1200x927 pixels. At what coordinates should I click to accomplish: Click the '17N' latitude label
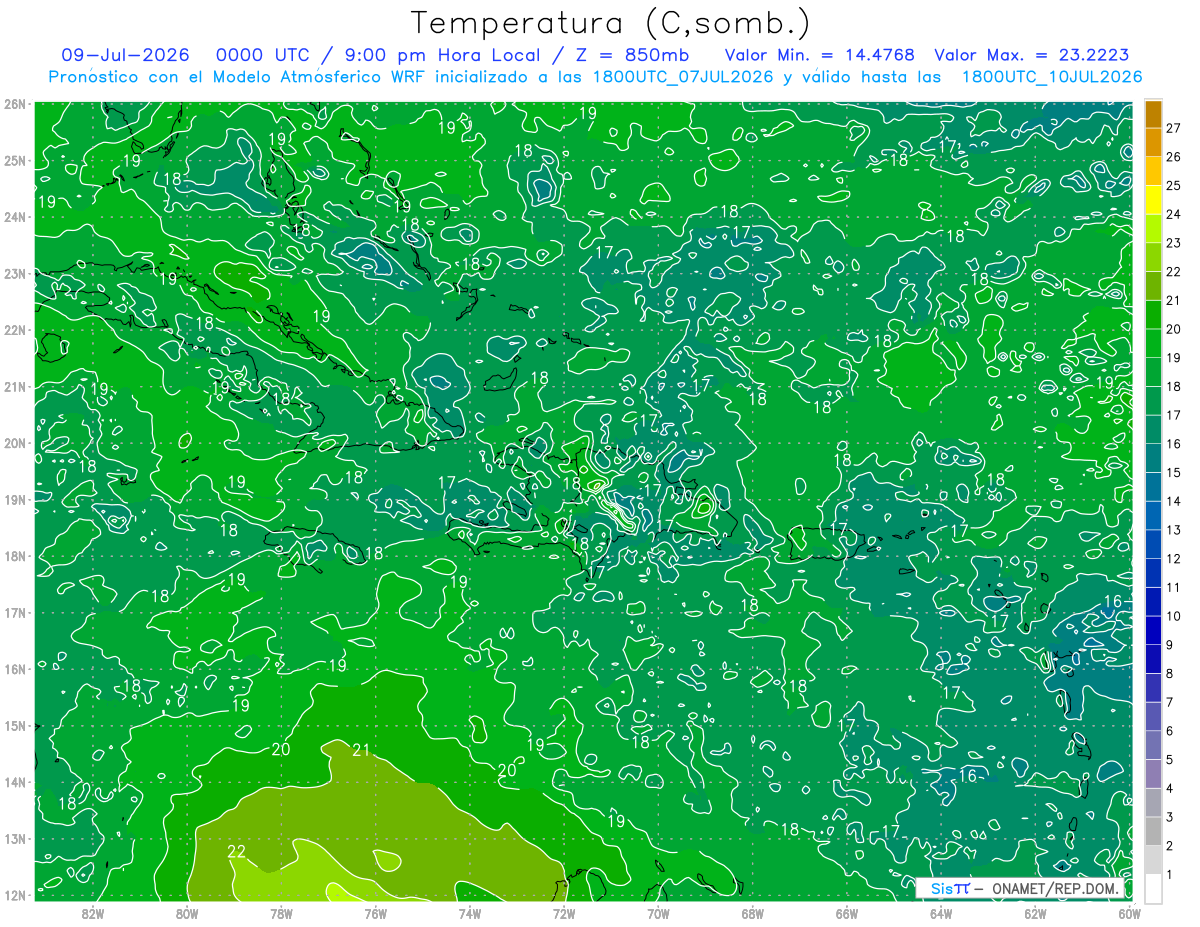pyautogui.click(x=15, y=613)
